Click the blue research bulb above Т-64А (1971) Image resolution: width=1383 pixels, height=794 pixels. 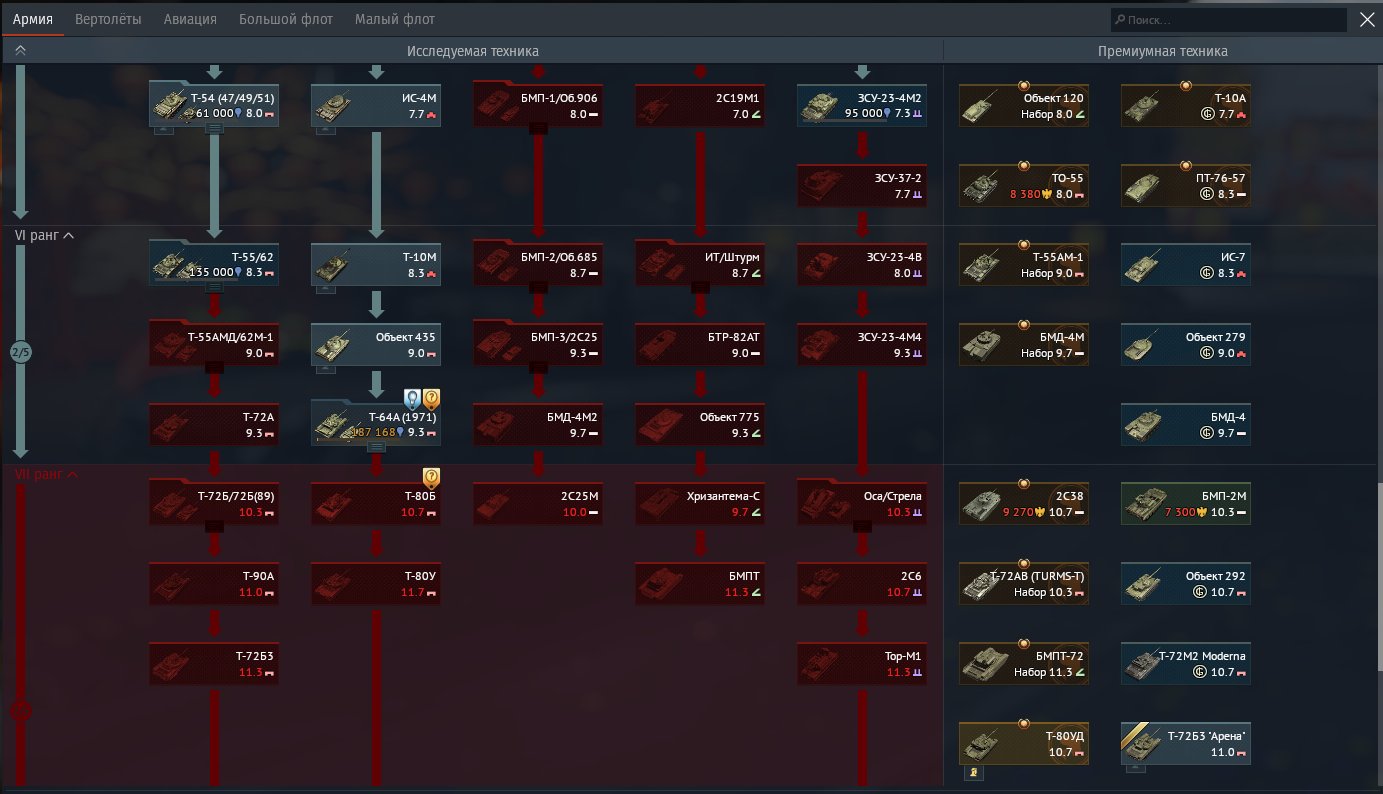coord(411,400)
